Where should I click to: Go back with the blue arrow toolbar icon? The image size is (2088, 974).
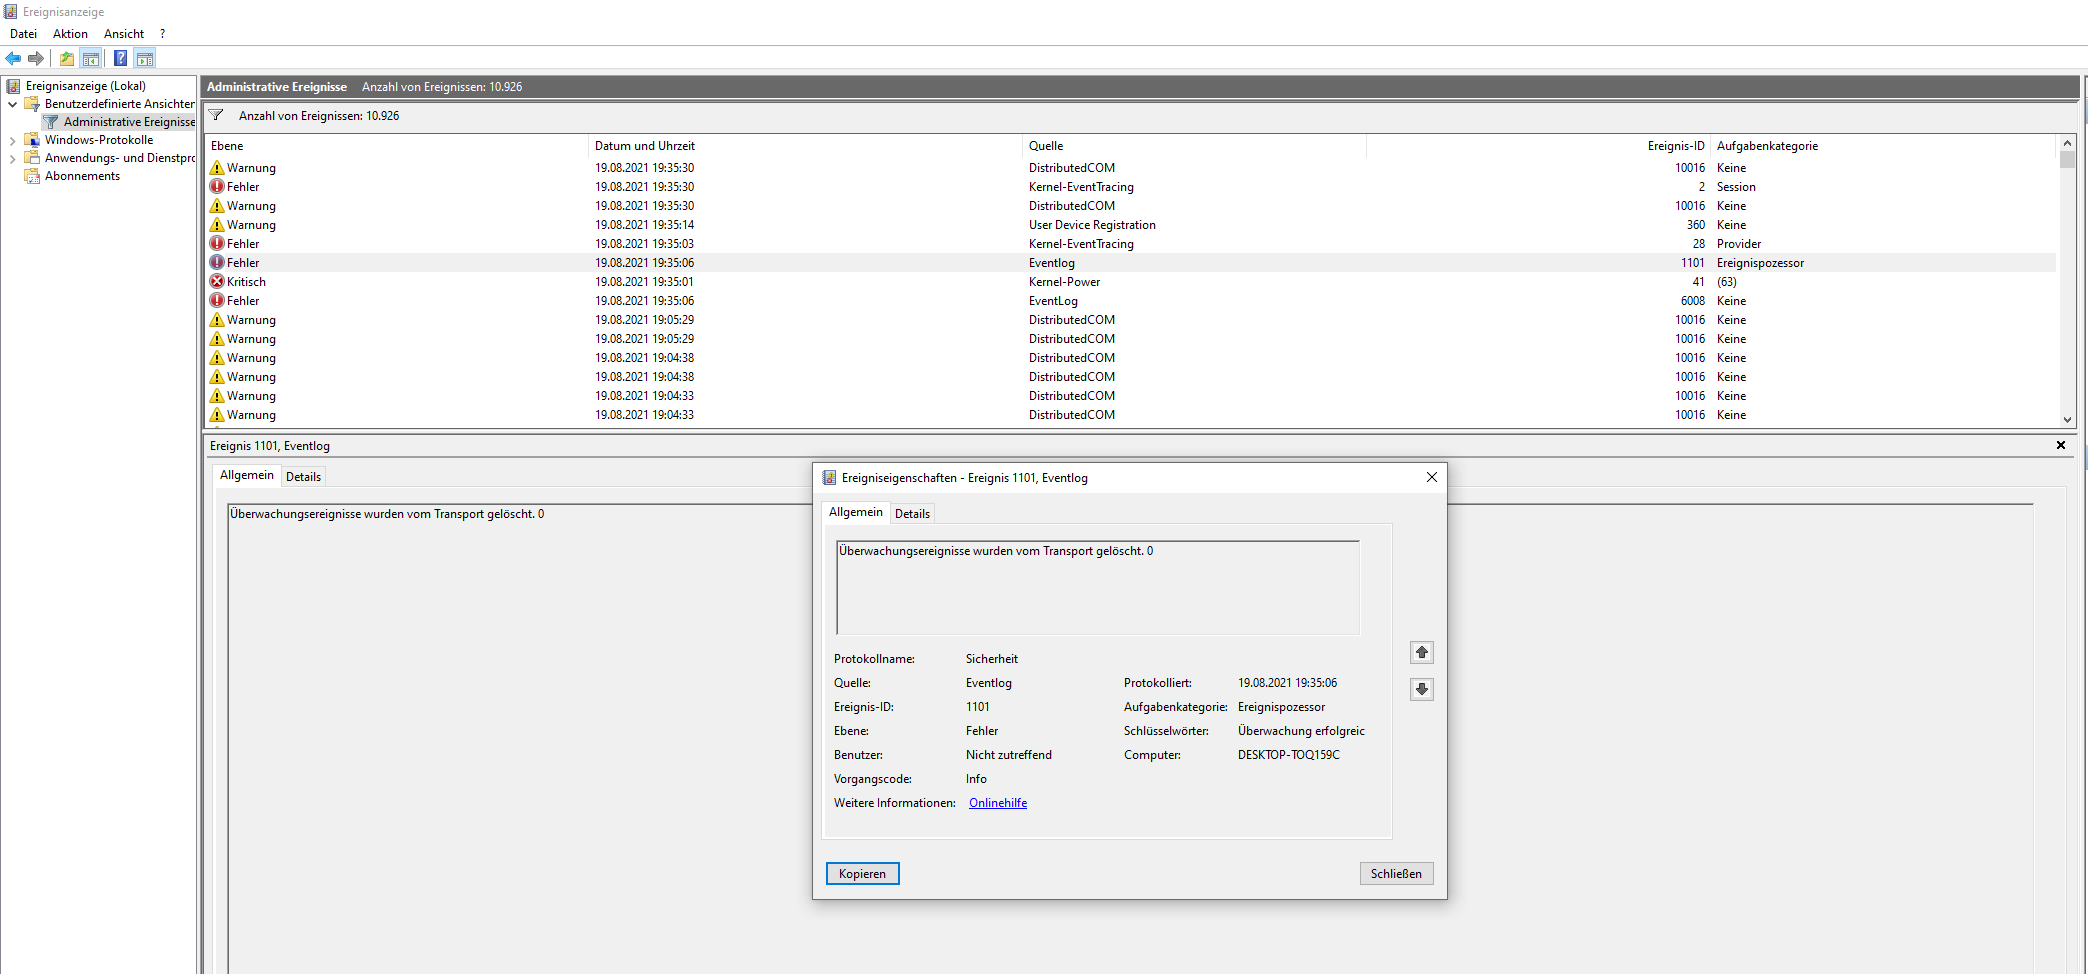tap(13, 58)
